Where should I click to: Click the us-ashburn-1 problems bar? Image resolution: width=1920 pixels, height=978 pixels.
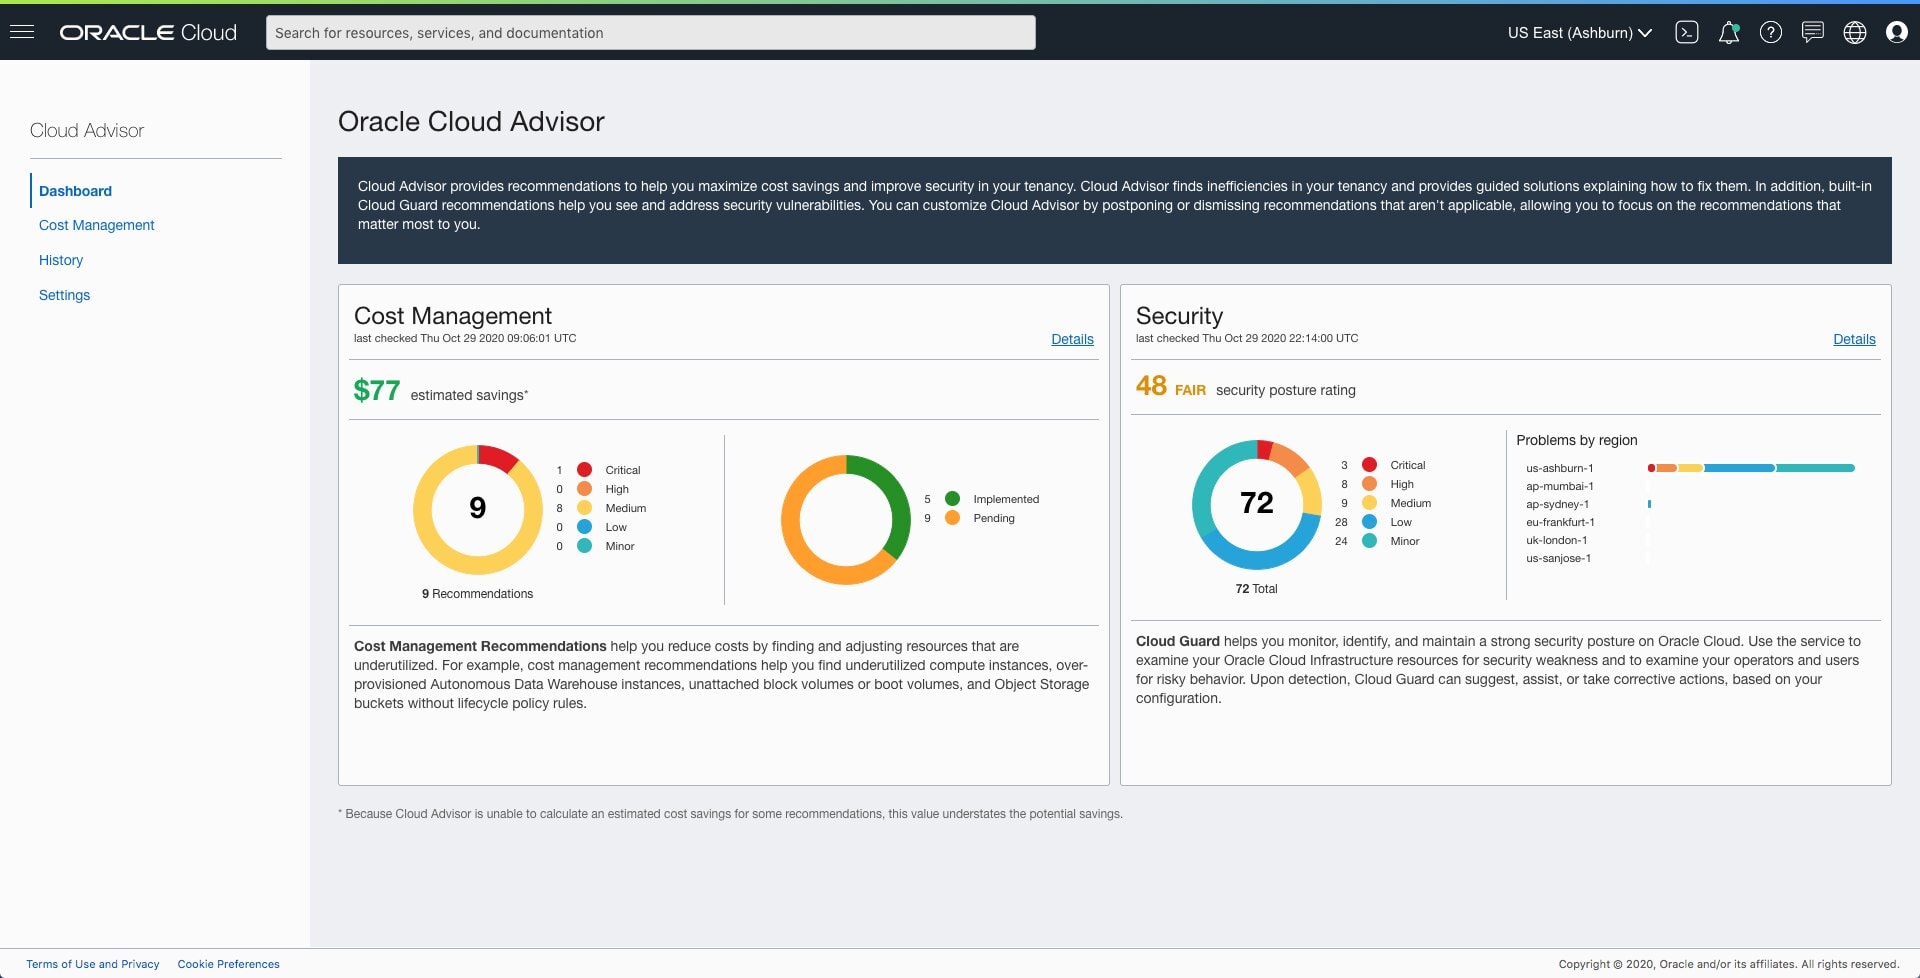click(1750, 467)
